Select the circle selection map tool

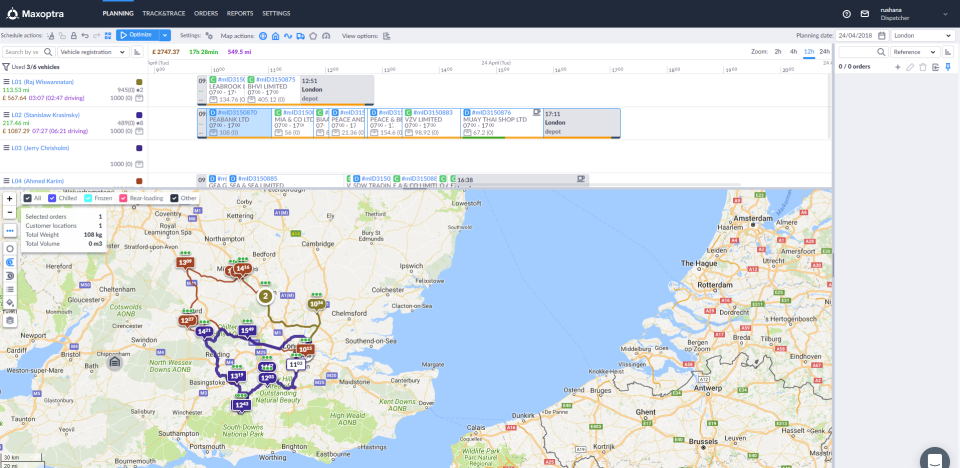click(10, 249)
